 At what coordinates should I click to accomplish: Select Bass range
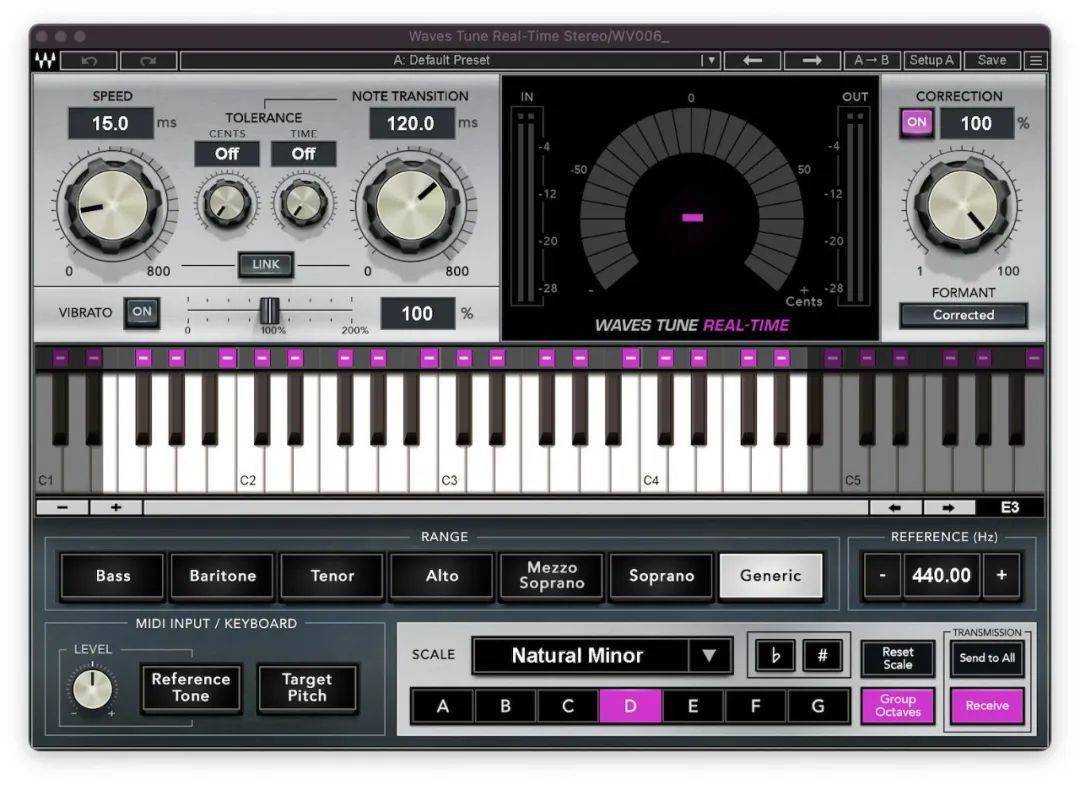(112, 576)
